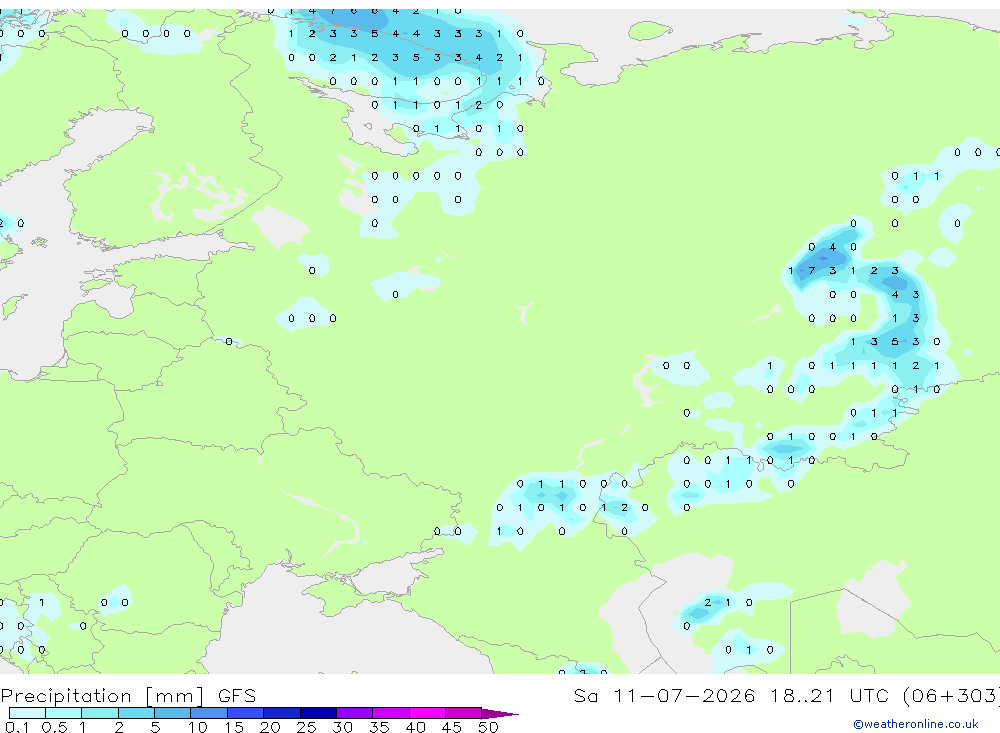Viewport: 1000px width, 733px height.
Task: Click the '15' legend scale label
Action: click(233, 727)
